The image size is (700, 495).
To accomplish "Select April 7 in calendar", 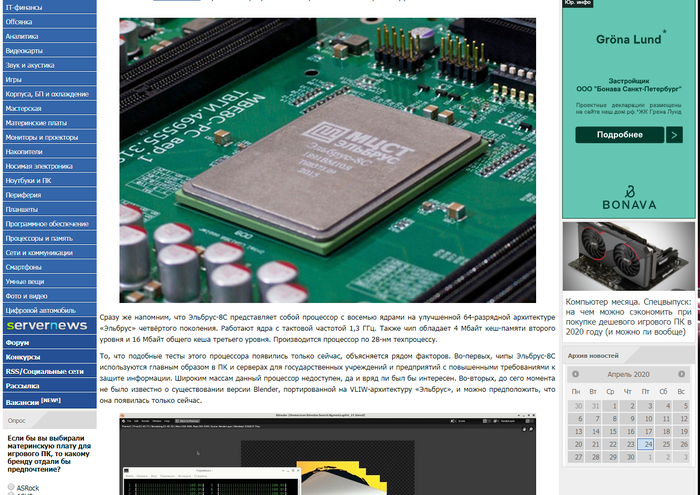I will click(593, 419).
